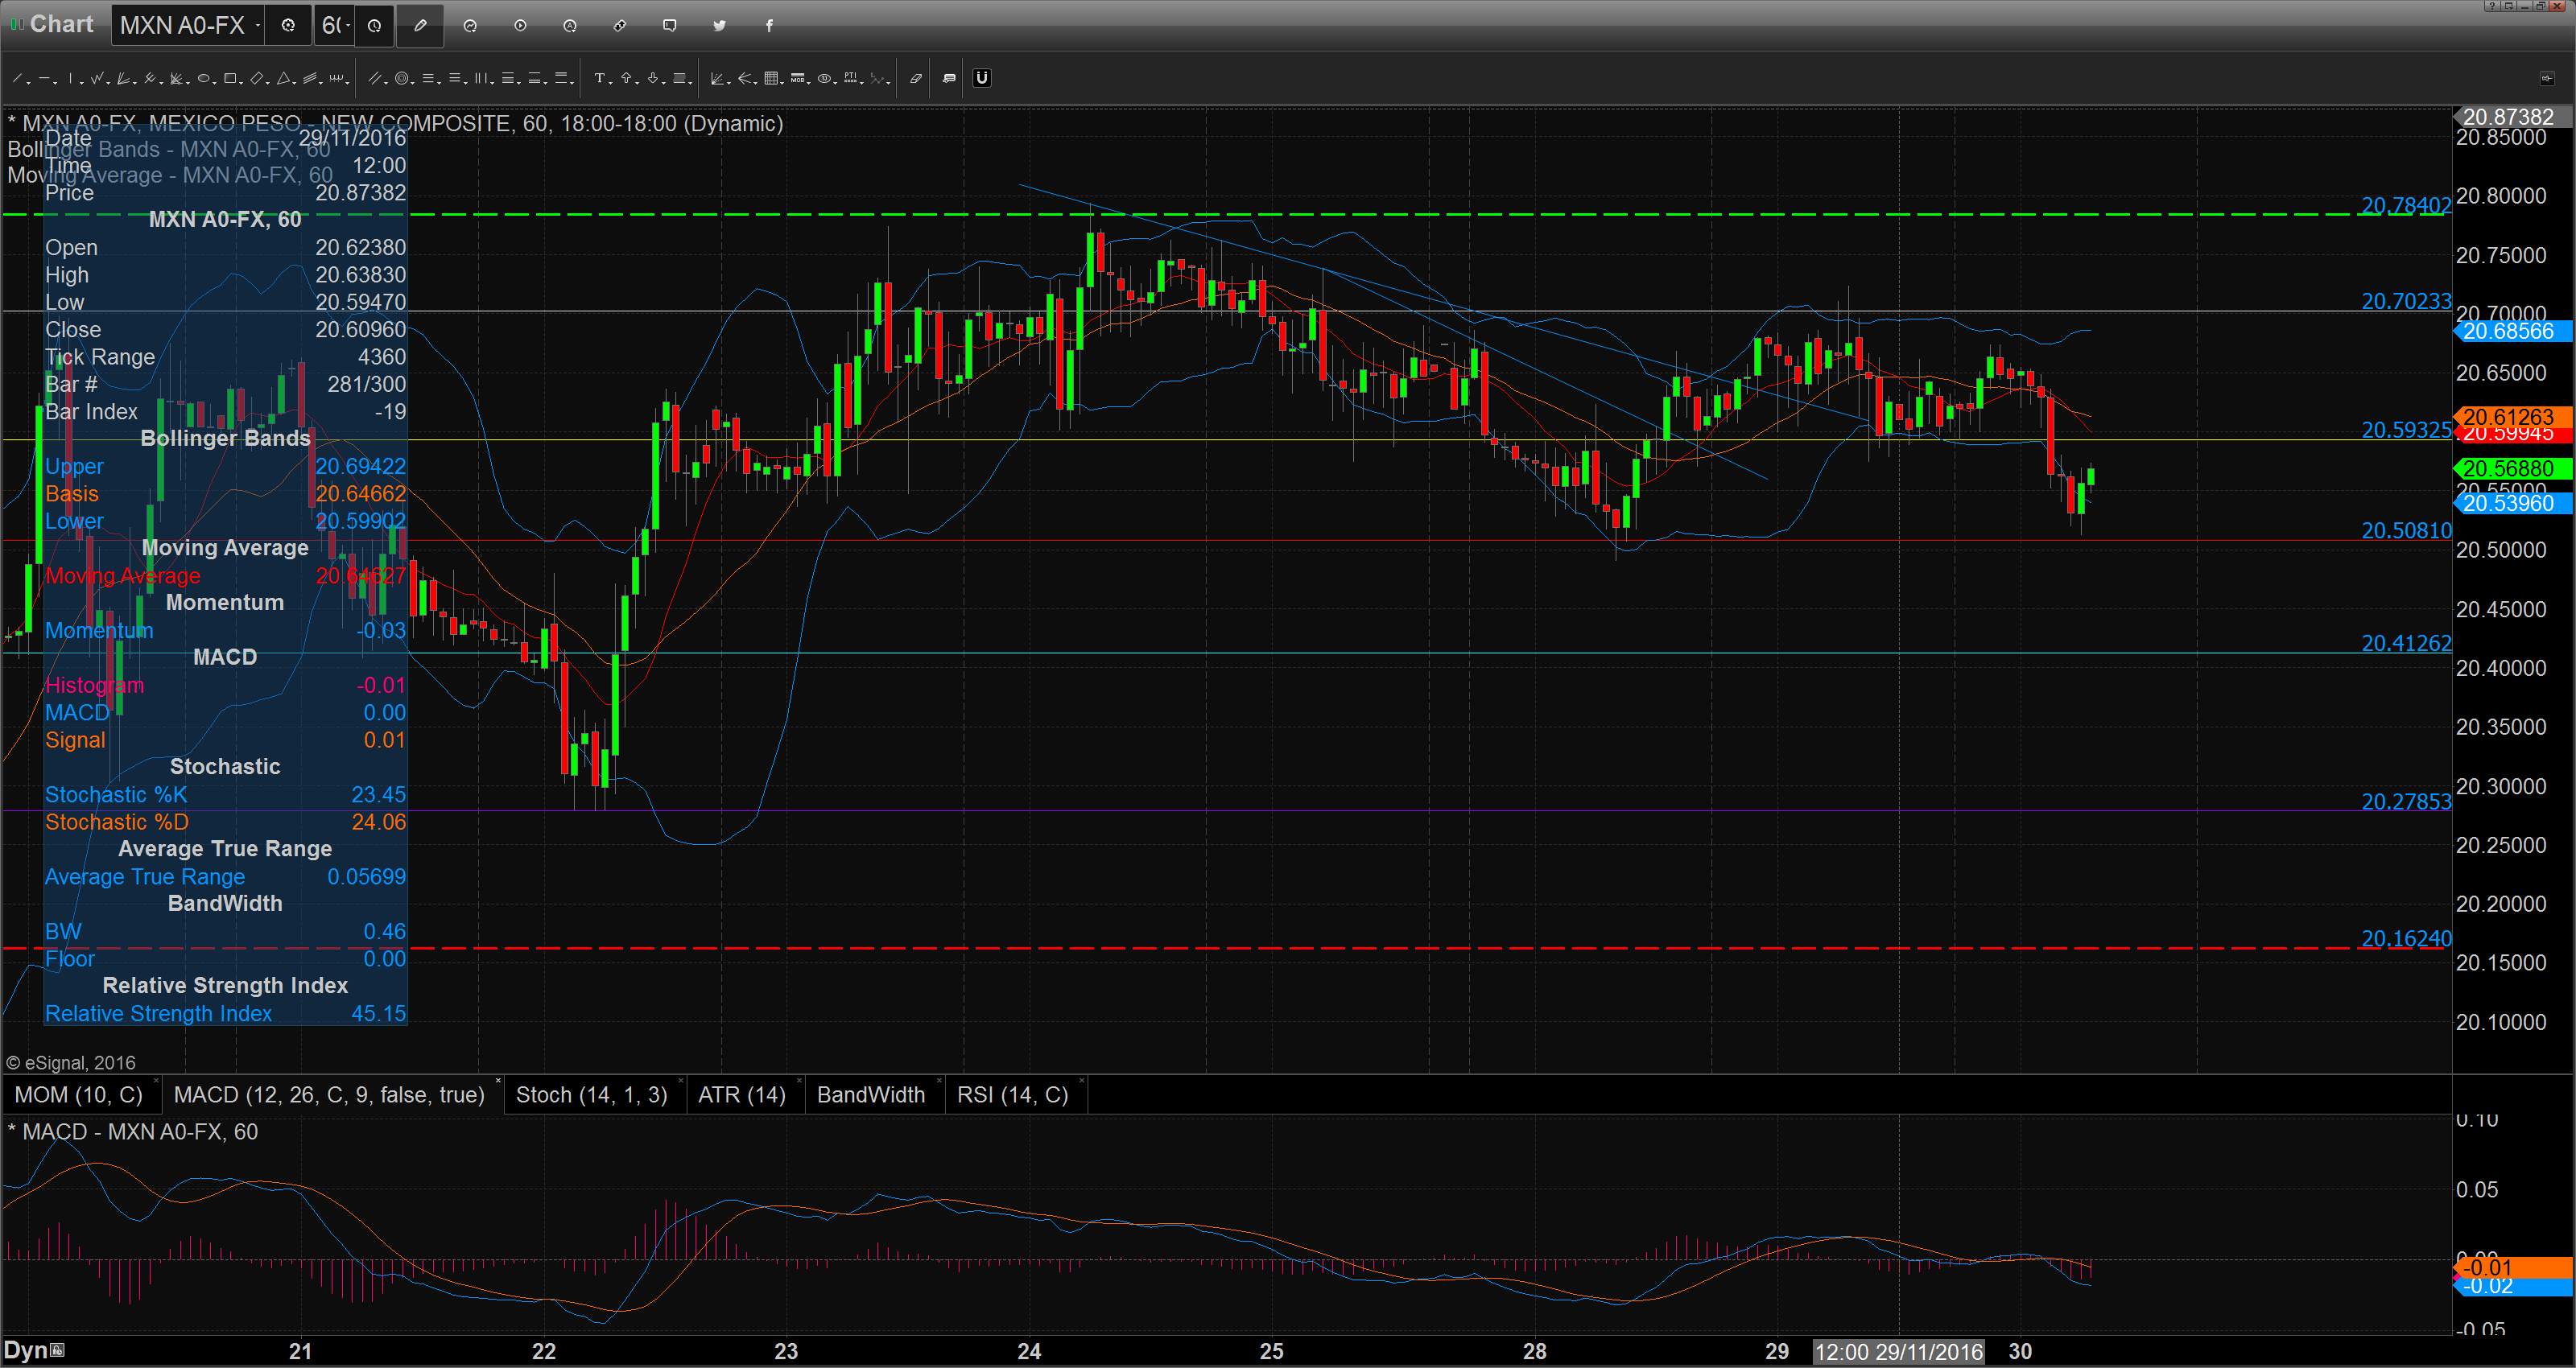
Task: Select the parallel channel lines tool
Action: pyautogui.click(x=375, y=78)
